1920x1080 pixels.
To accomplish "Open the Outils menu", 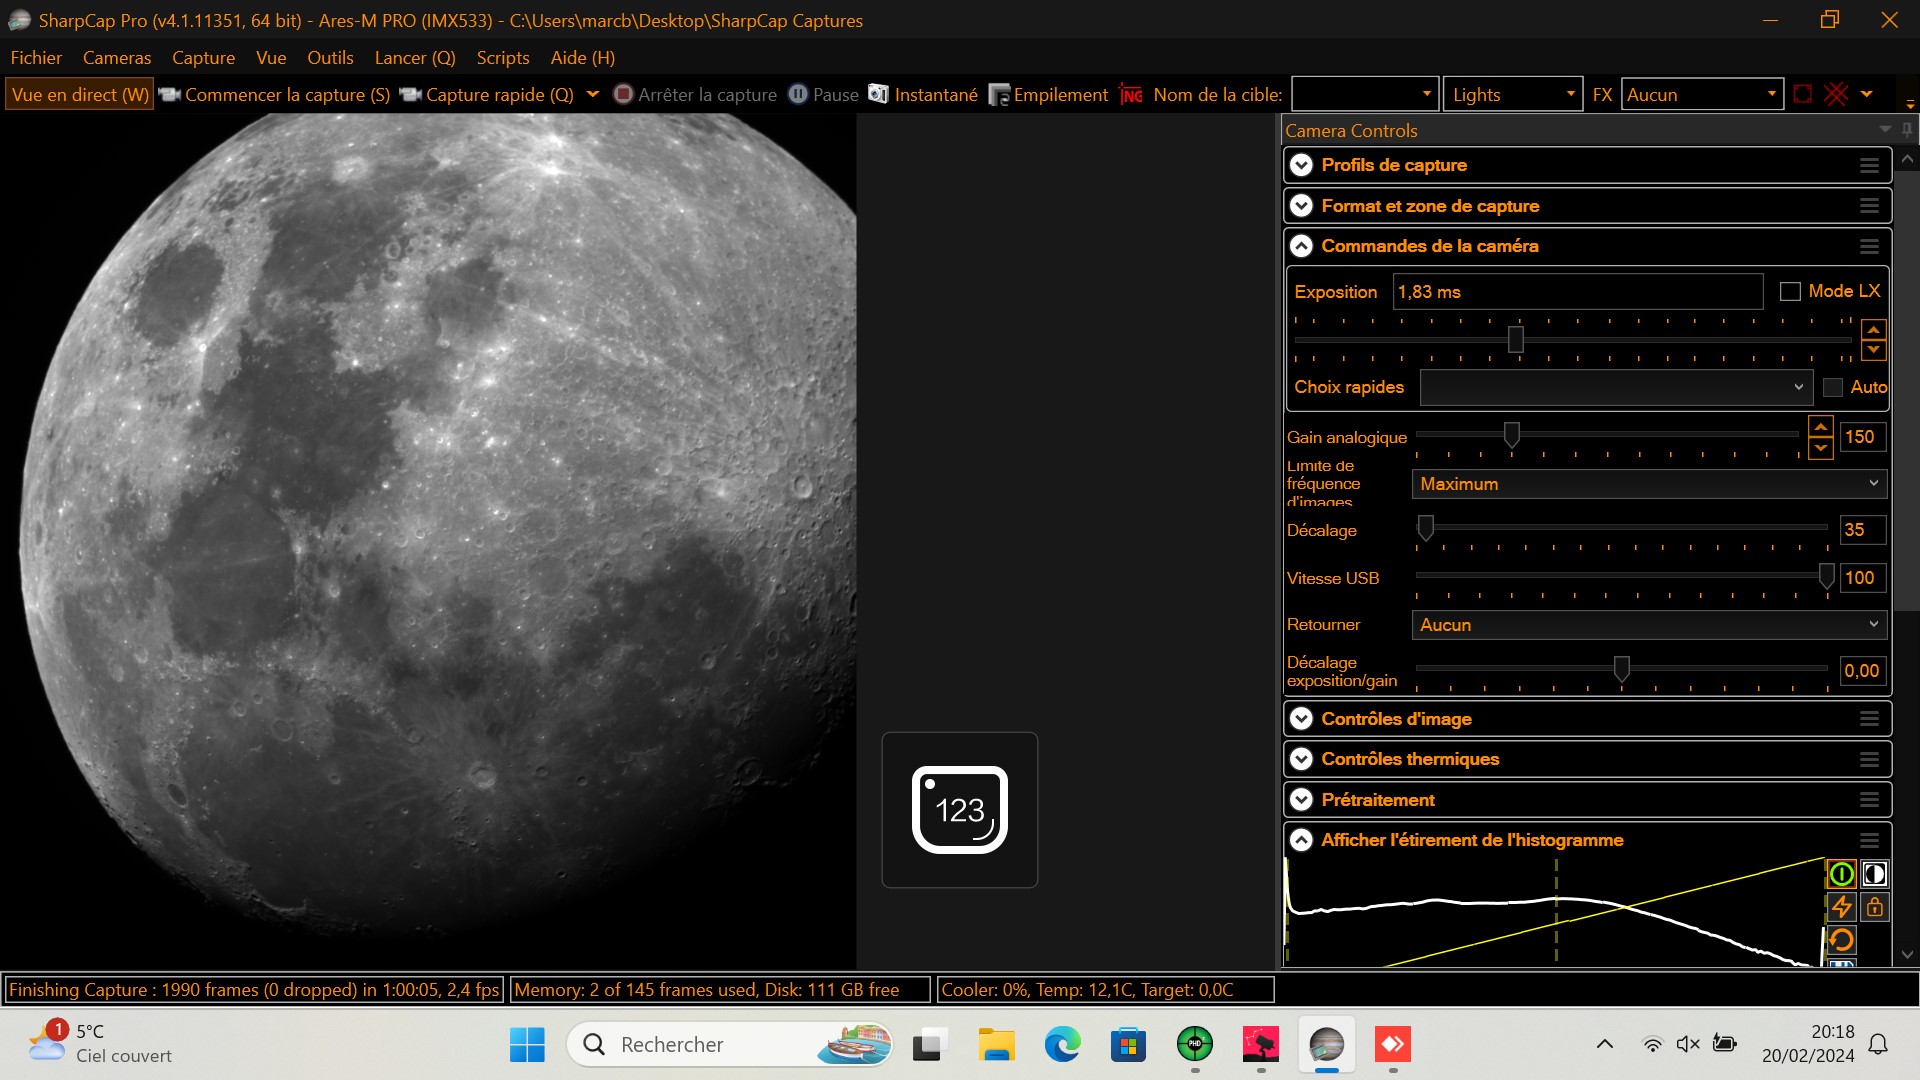I will pyautogui.click(x=329, y=57).
